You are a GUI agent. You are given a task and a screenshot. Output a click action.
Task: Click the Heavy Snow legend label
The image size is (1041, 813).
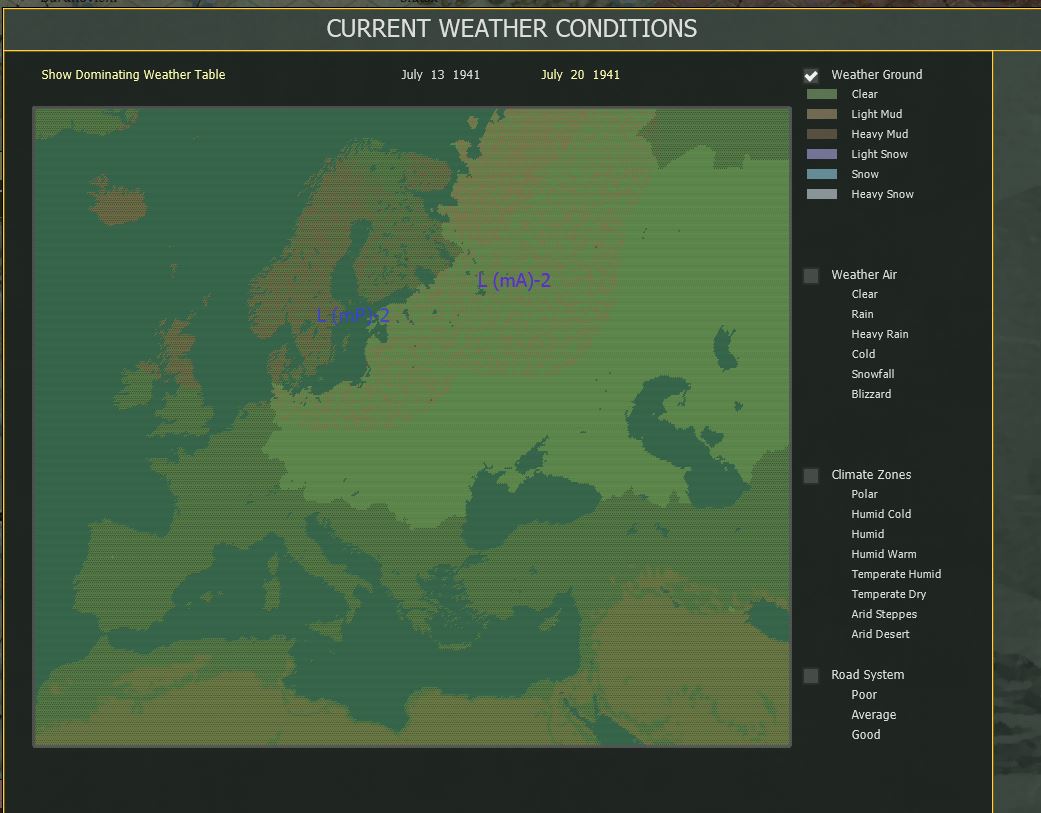[x=882, y=194]
